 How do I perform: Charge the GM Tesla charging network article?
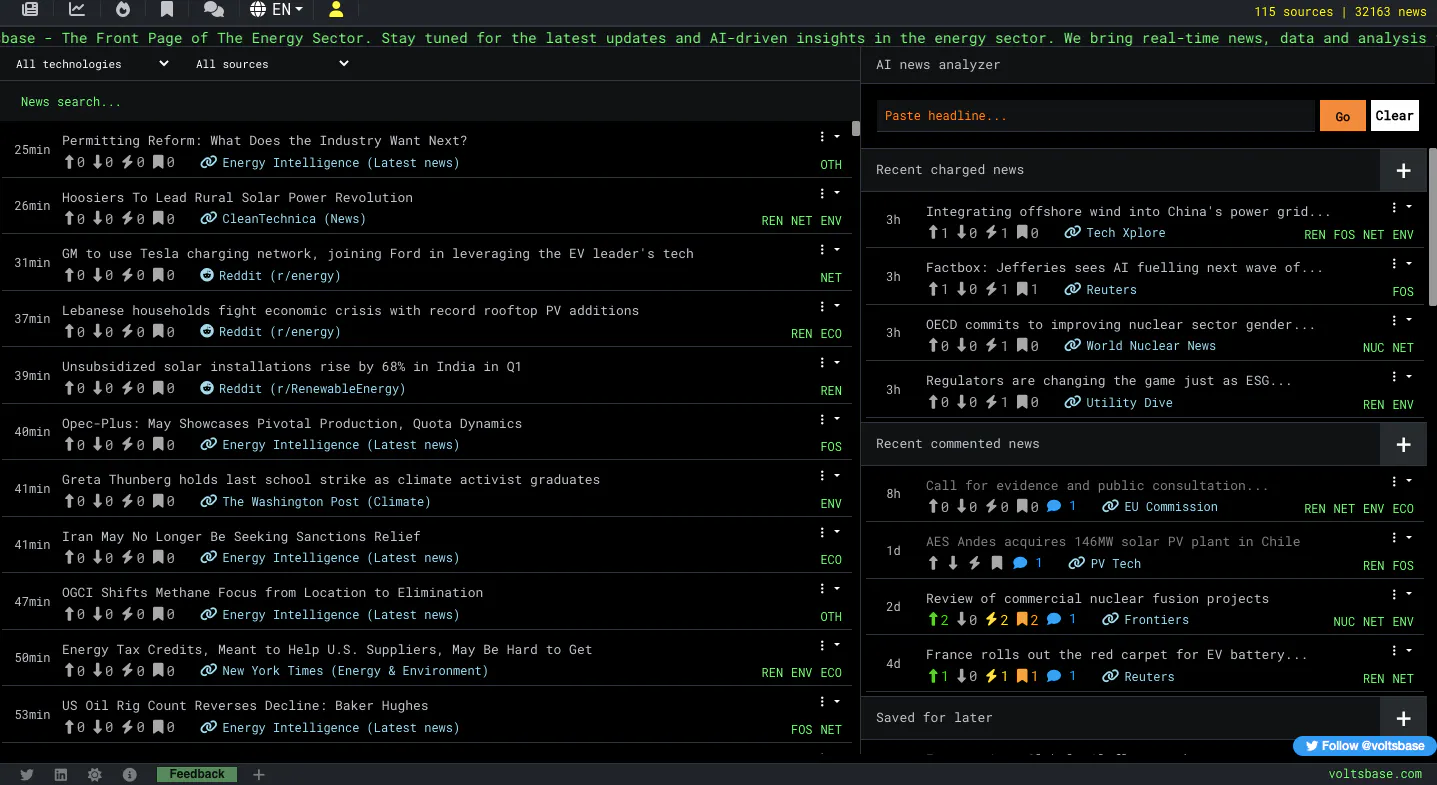pyautogui.click(x=128, y=276)
